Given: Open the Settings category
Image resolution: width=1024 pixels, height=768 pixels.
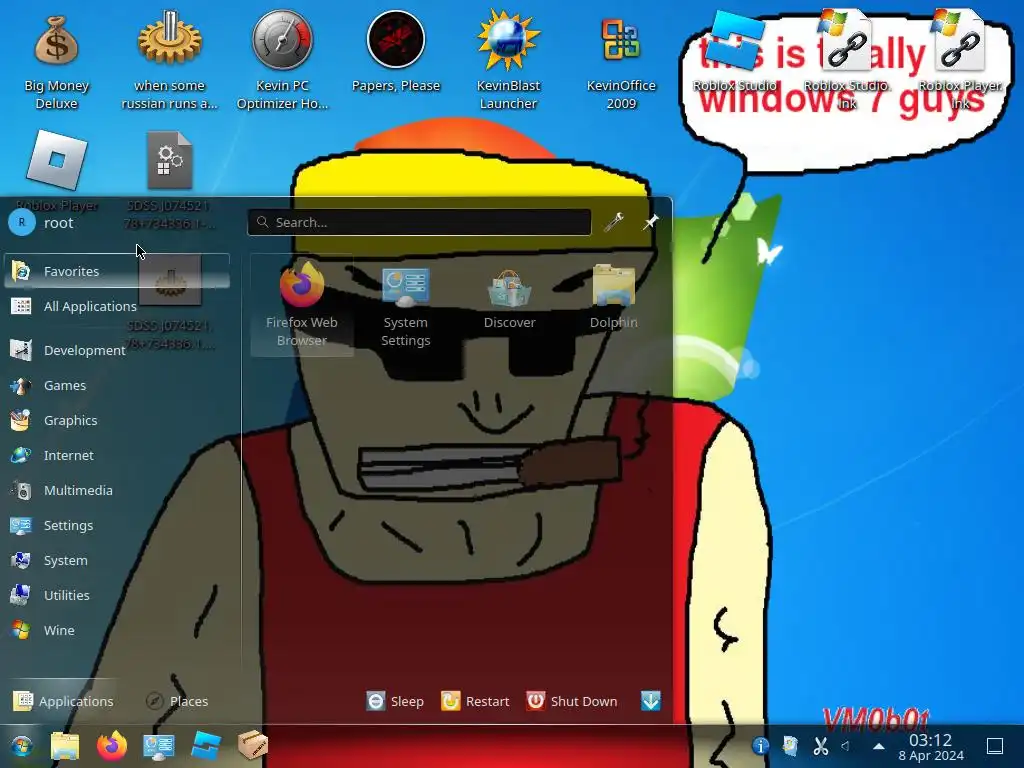Looking at the screenshot, I should 117,525.
